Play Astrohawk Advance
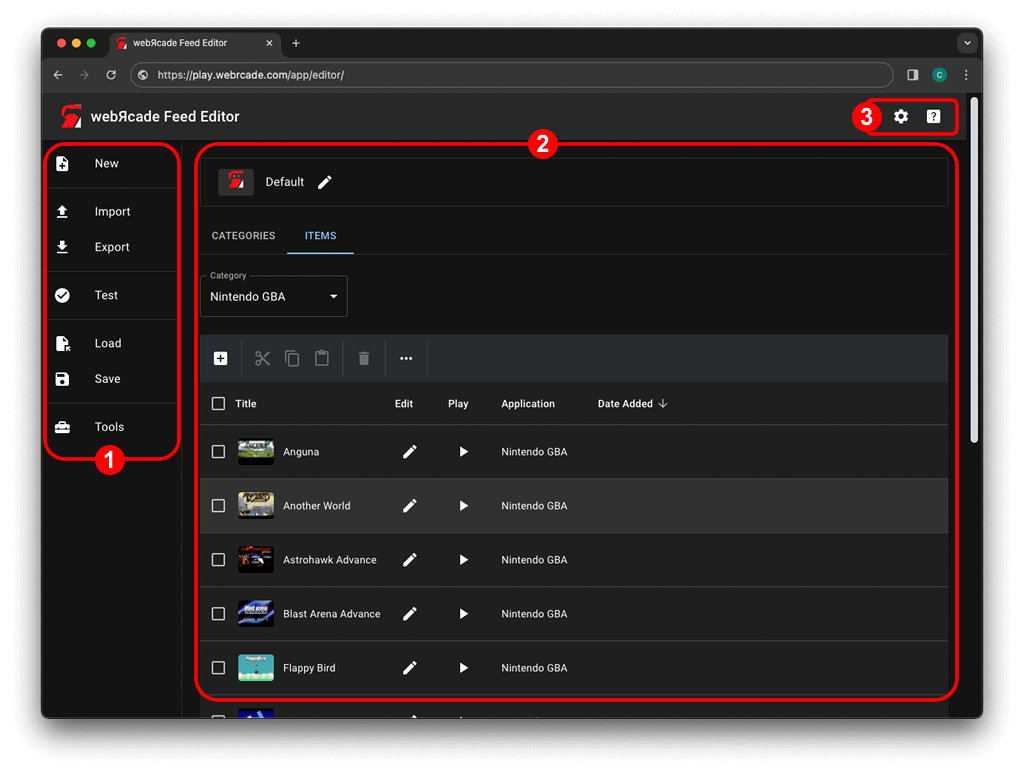 pos(464,560)
